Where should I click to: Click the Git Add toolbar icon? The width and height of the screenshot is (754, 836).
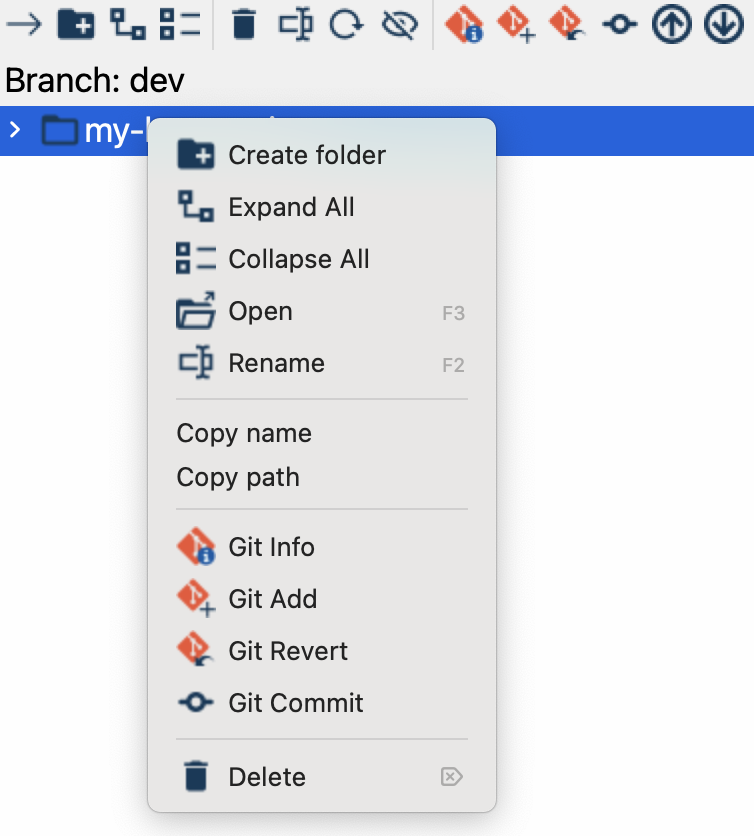pos(516,24)
